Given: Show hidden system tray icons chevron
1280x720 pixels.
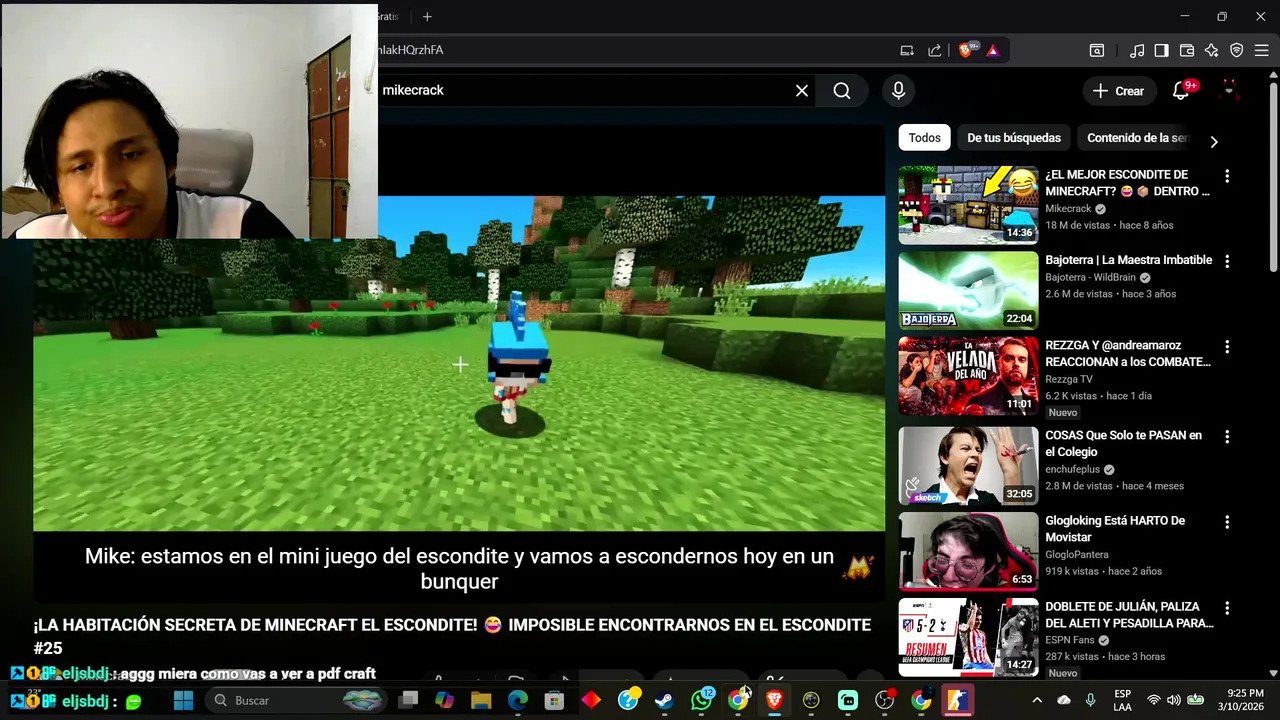Looking at the screenshot, I should (x=1037, y=701).
